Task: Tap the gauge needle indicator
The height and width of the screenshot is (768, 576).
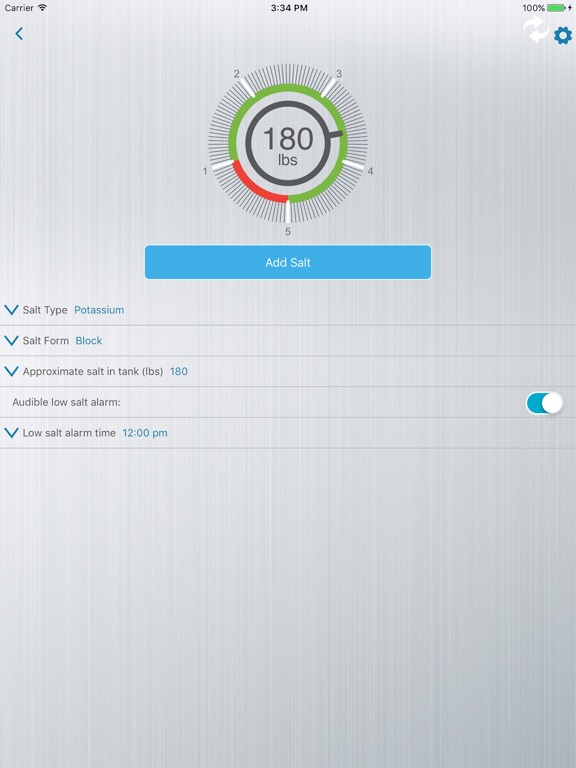Action: point(335,135)
